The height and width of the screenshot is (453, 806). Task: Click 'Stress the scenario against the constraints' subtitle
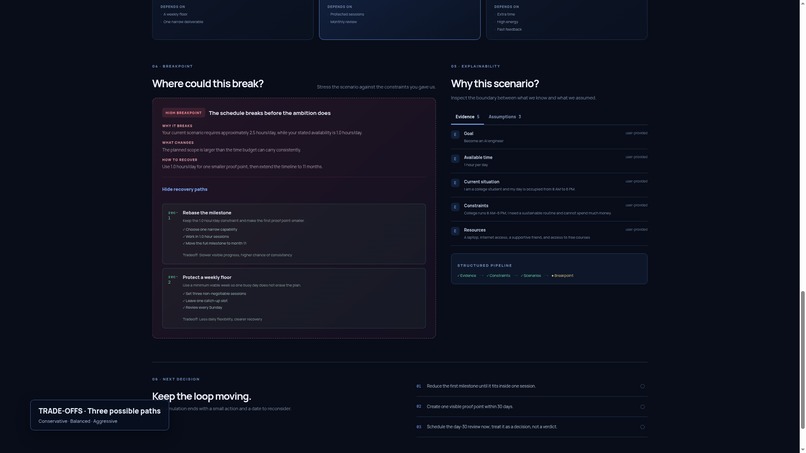coord(376,87)
